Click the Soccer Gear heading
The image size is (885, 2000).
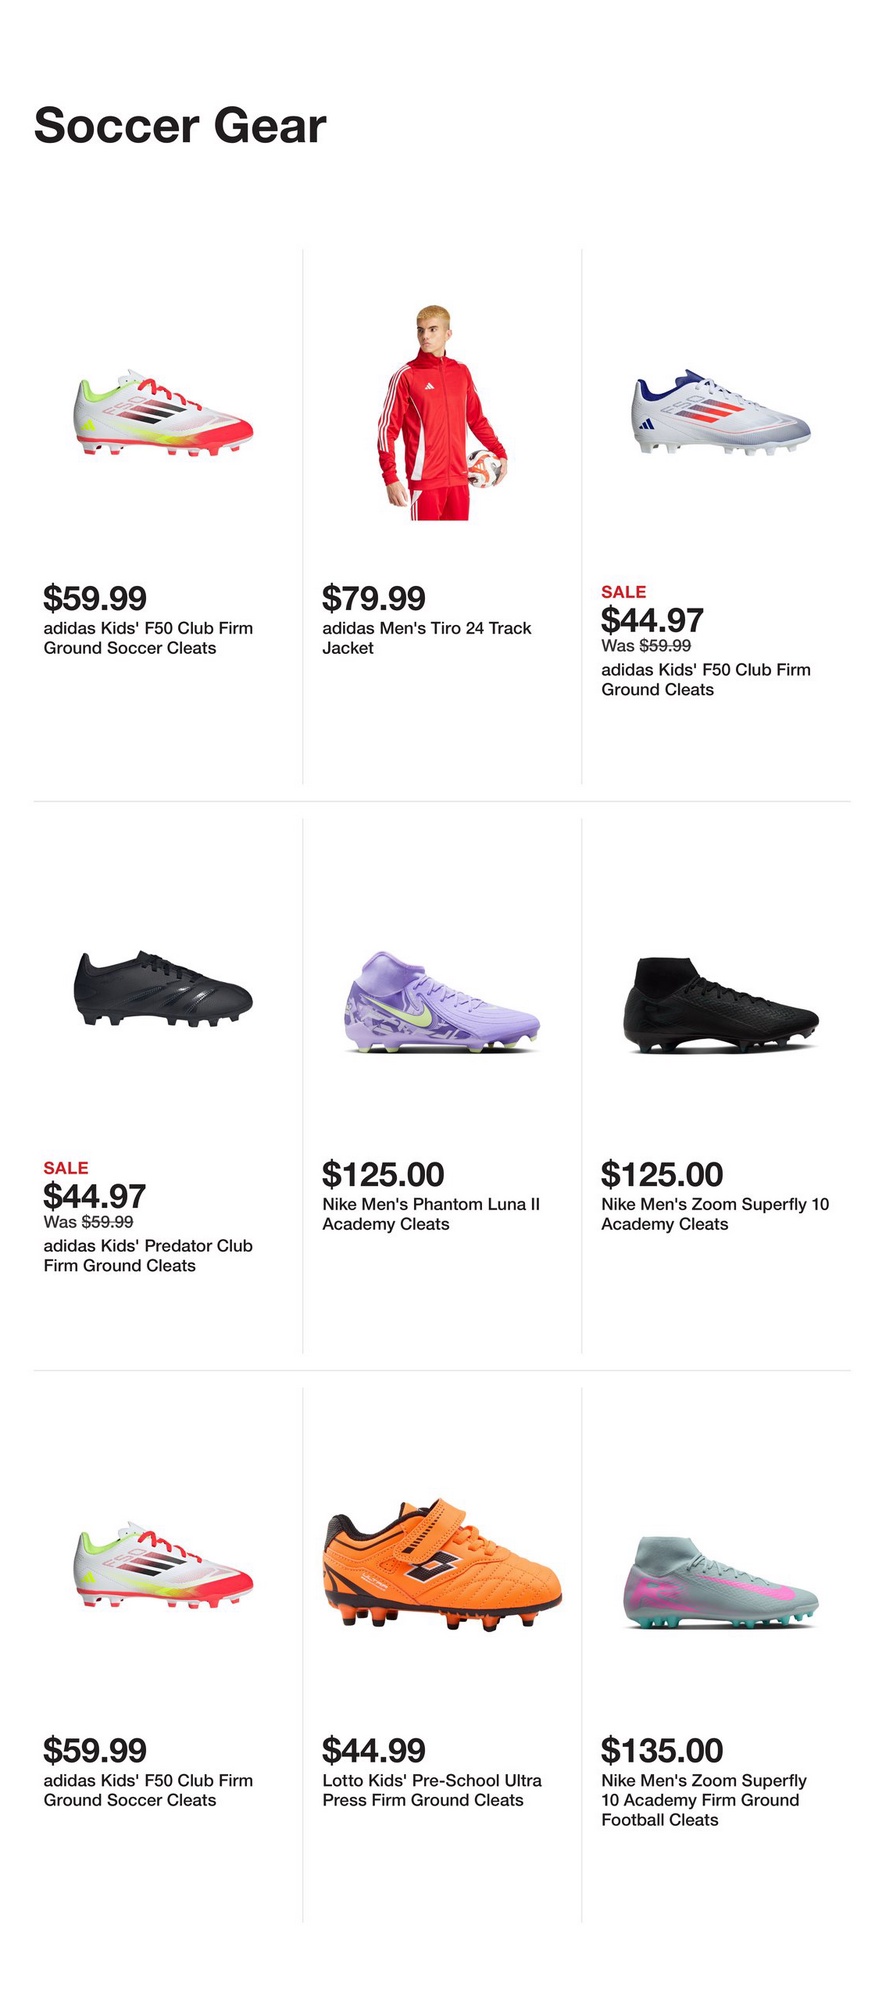coord(180,126)
